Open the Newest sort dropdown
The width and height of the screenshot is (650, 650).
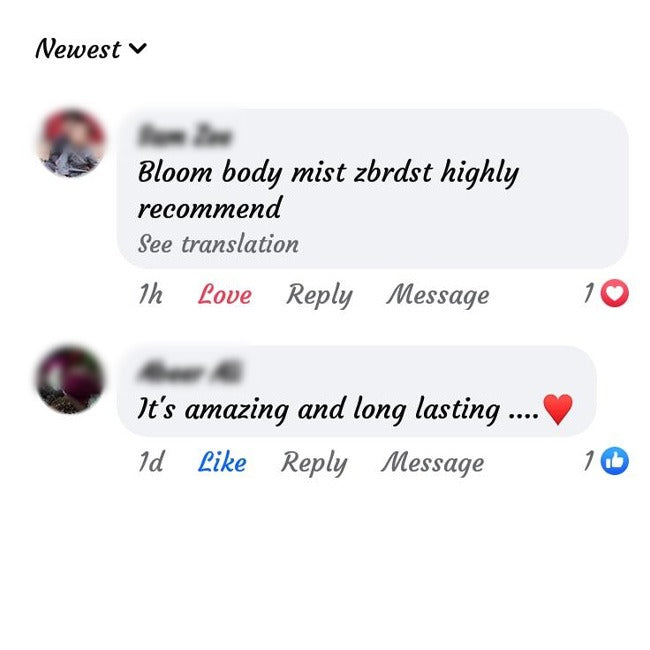pyautogui.click(x=91, y=49)
